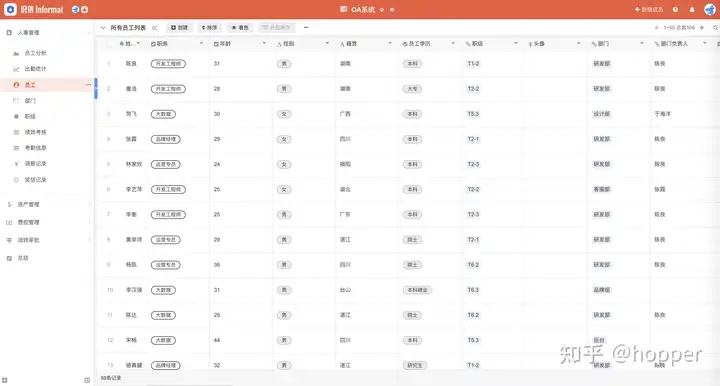The width and height of the screenshot is (720, 386).
Task: Click the 创建 create button
Action: pos(180,28)
